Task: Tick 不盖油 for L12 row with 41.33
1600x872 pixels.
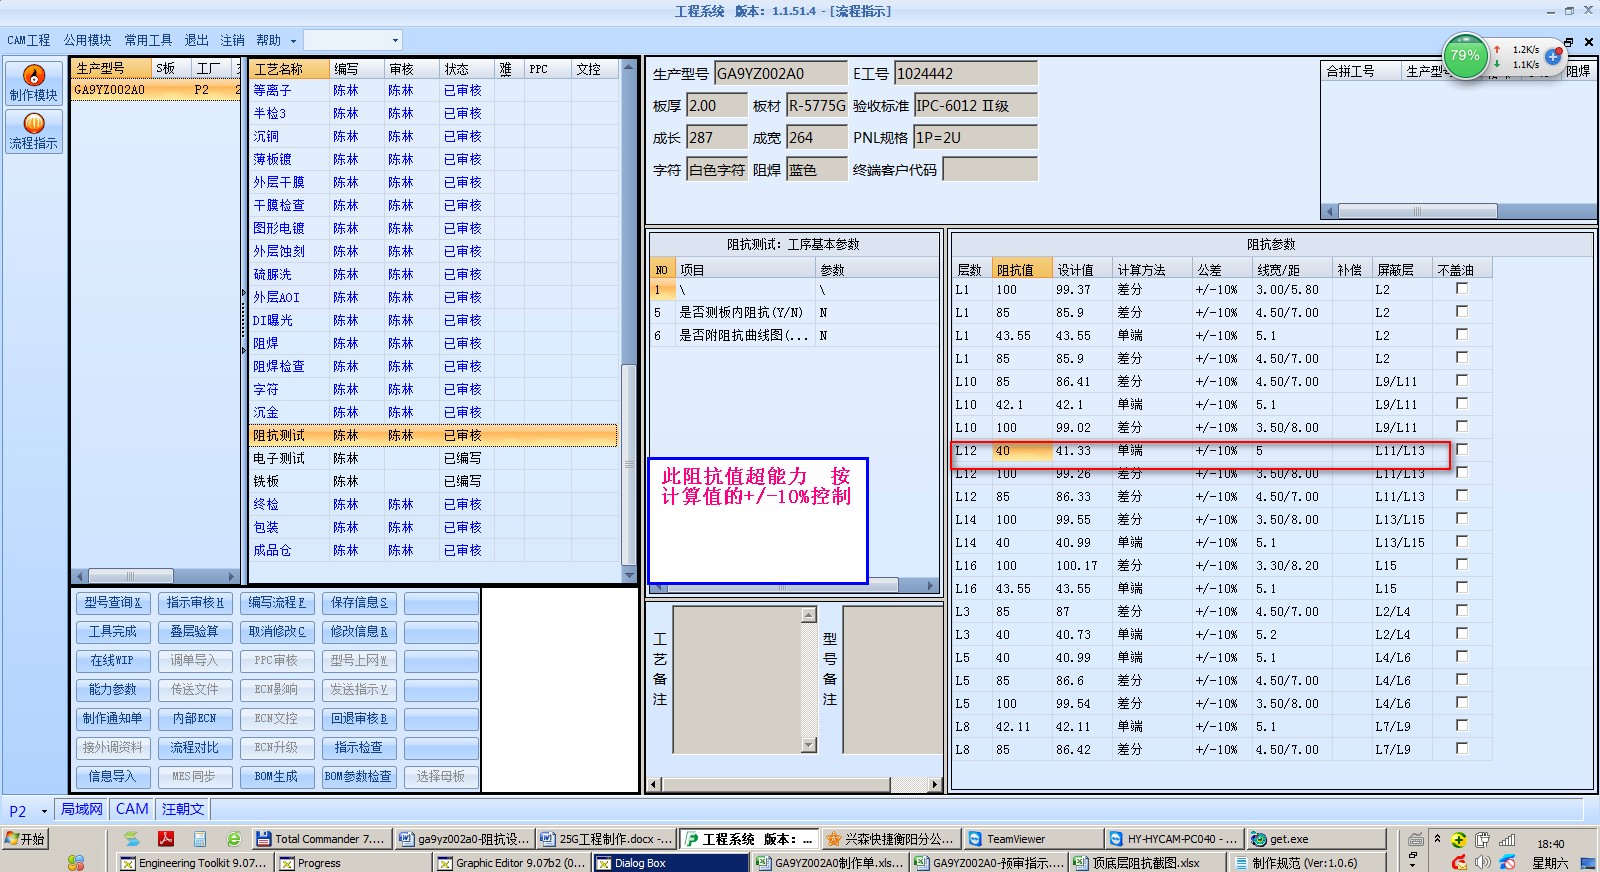Action: click(x=1461, y=449)
